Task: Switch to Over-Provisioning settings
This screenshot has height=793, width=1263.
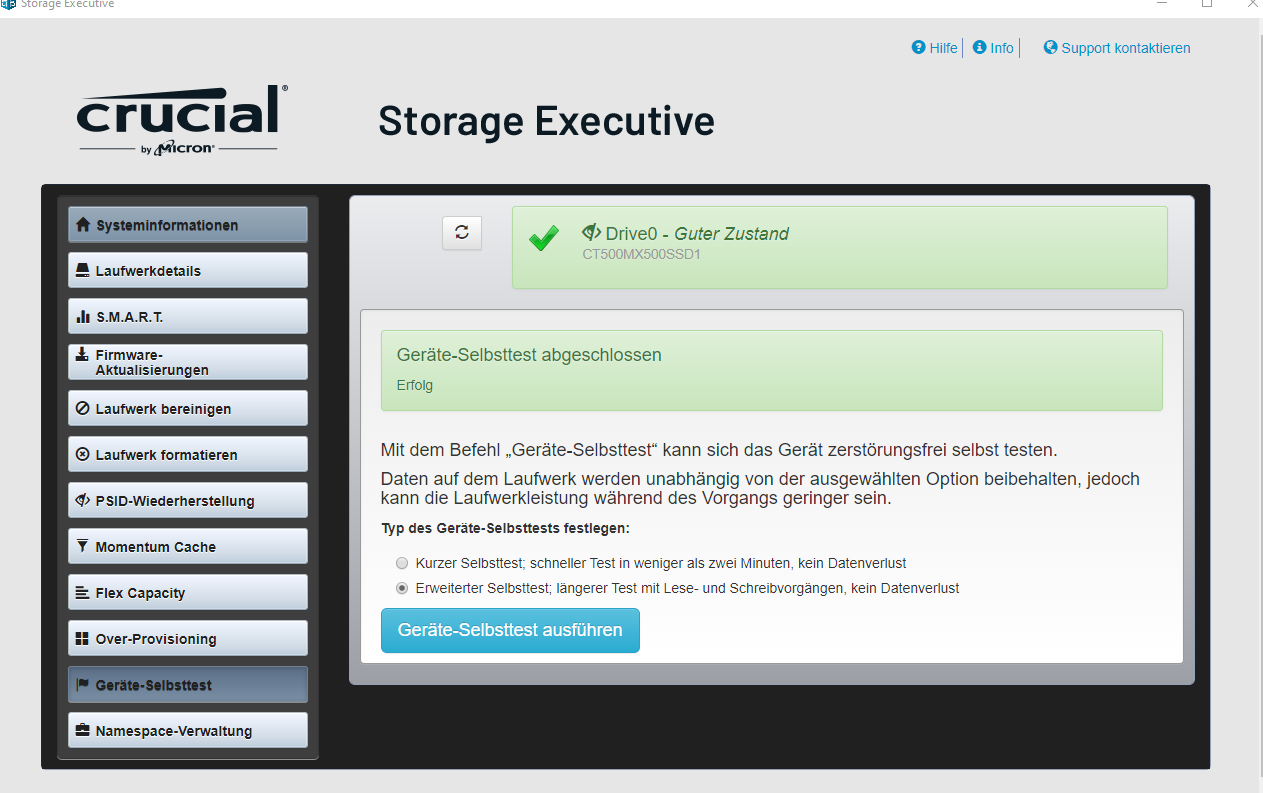Action: click(188, 638)
